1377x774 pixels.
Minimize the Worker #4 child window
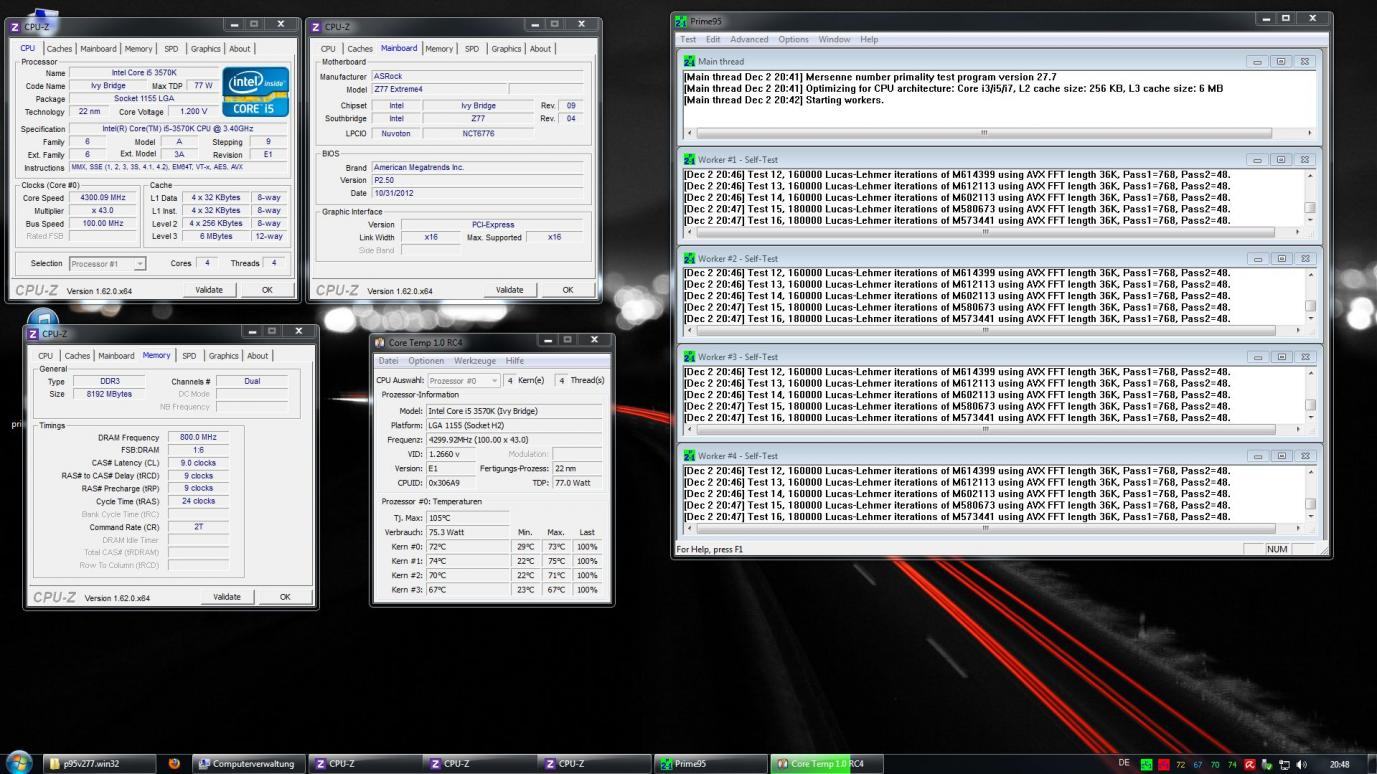click(x=1257, y=456)
